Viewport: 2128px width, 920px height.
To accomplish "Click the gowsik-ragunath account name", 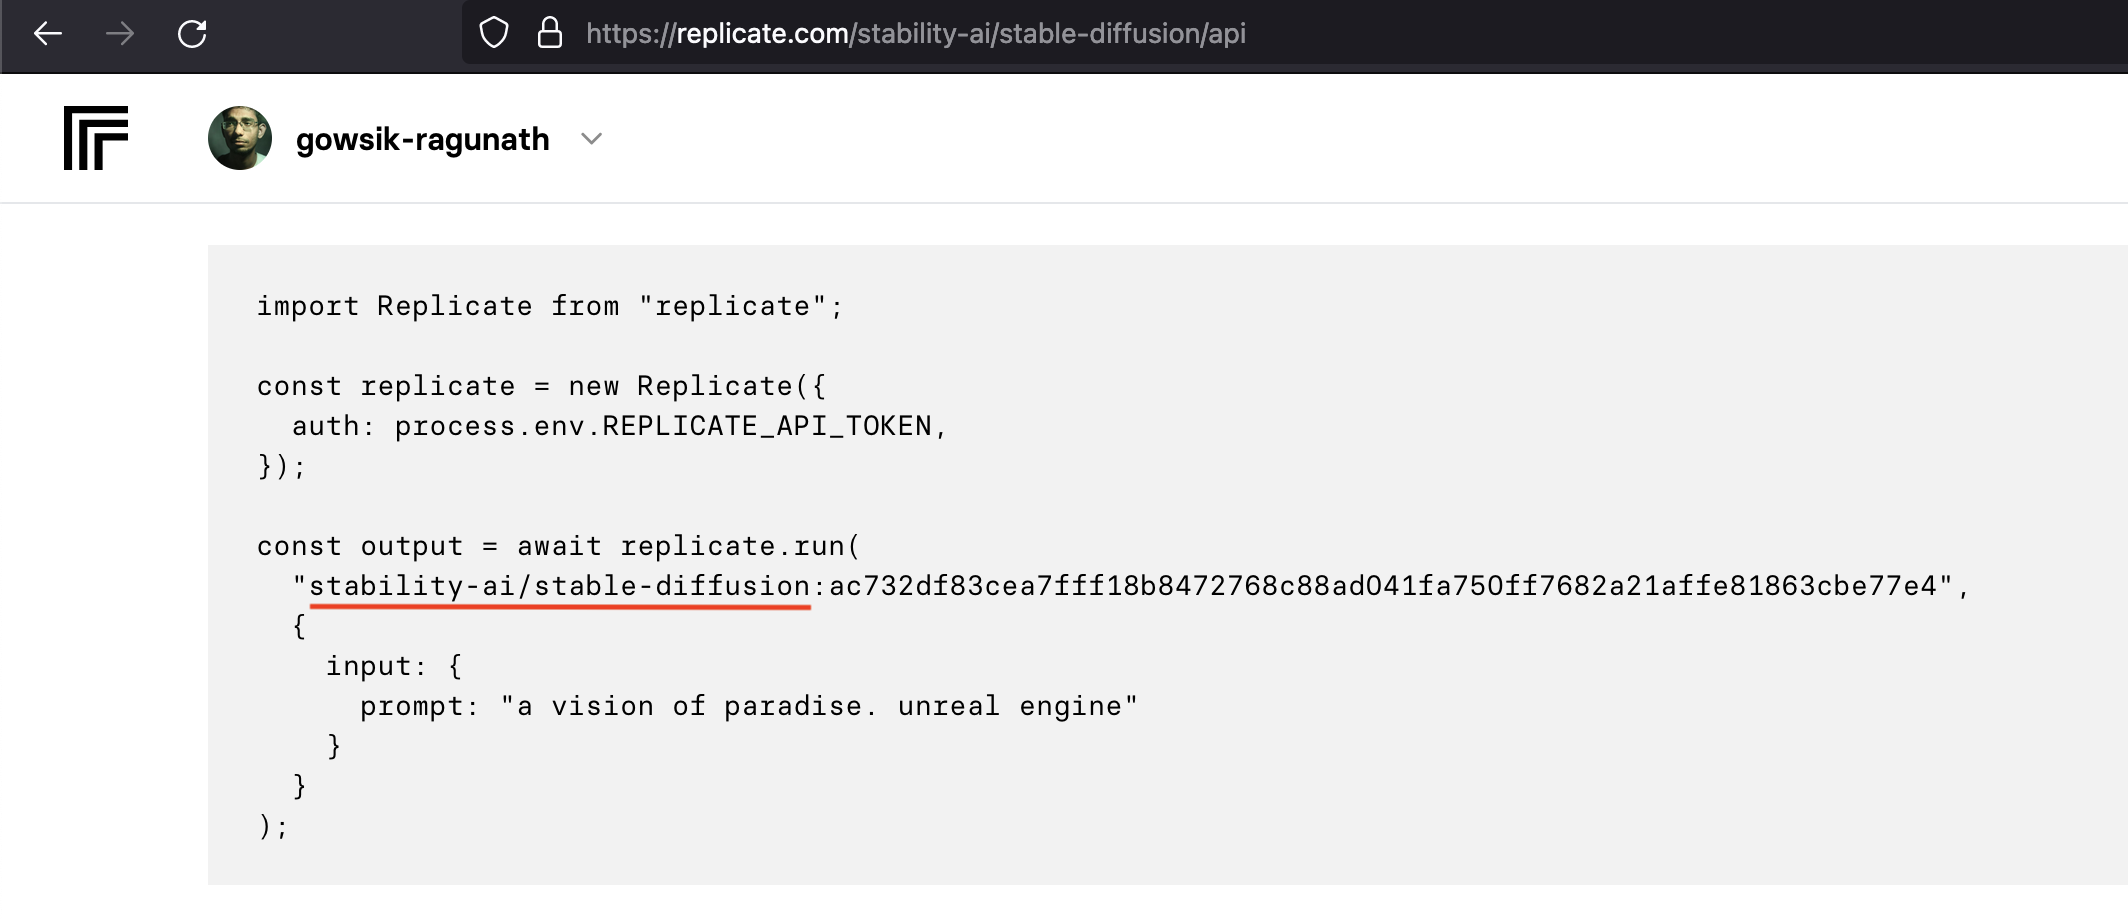I will (422, 139).
